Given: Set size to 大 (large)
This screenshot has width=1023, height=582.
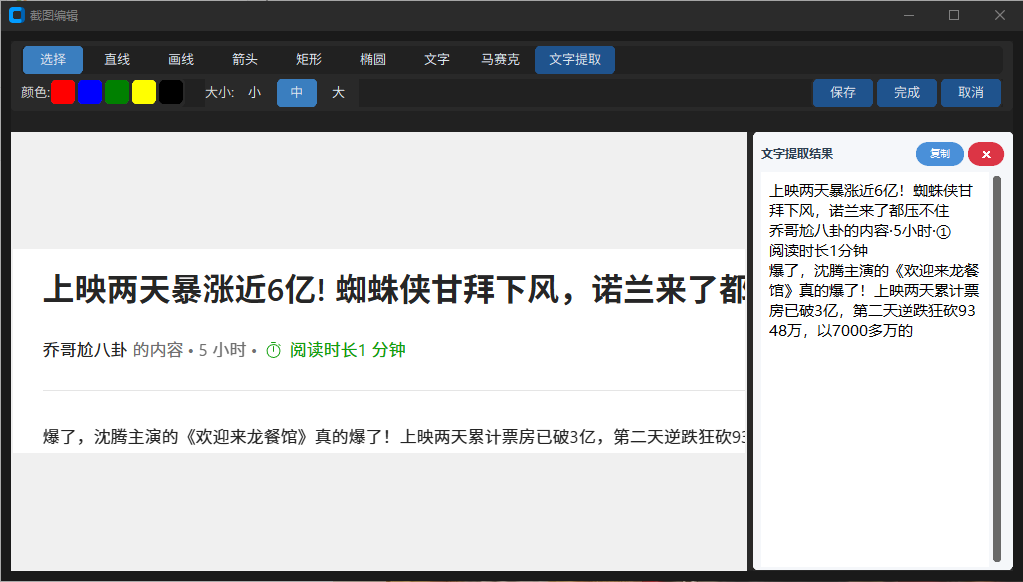Looking at the screenshot, I should pos(338,93).
